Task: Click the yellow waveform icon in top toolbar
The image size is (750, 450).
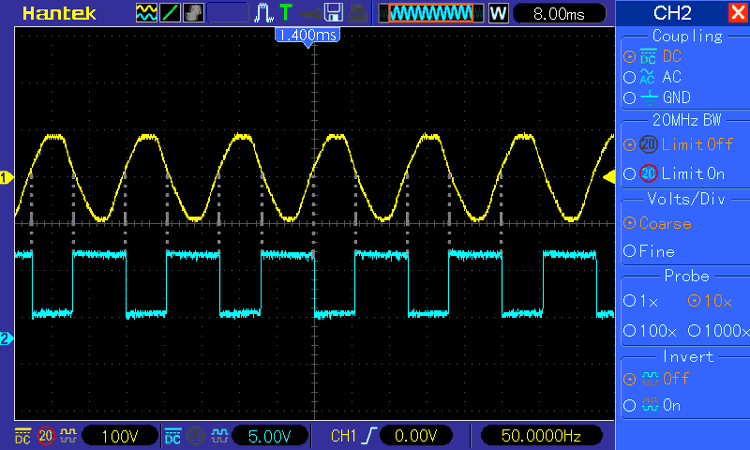Action: (x=146, y=13)
